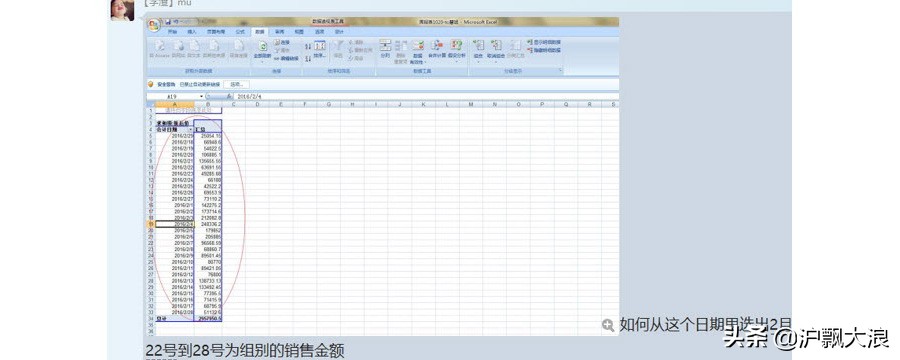This screenshot has width=900, height=360.
Task: Expand What-If Analysis dropdown arrow
Action: 456,62
